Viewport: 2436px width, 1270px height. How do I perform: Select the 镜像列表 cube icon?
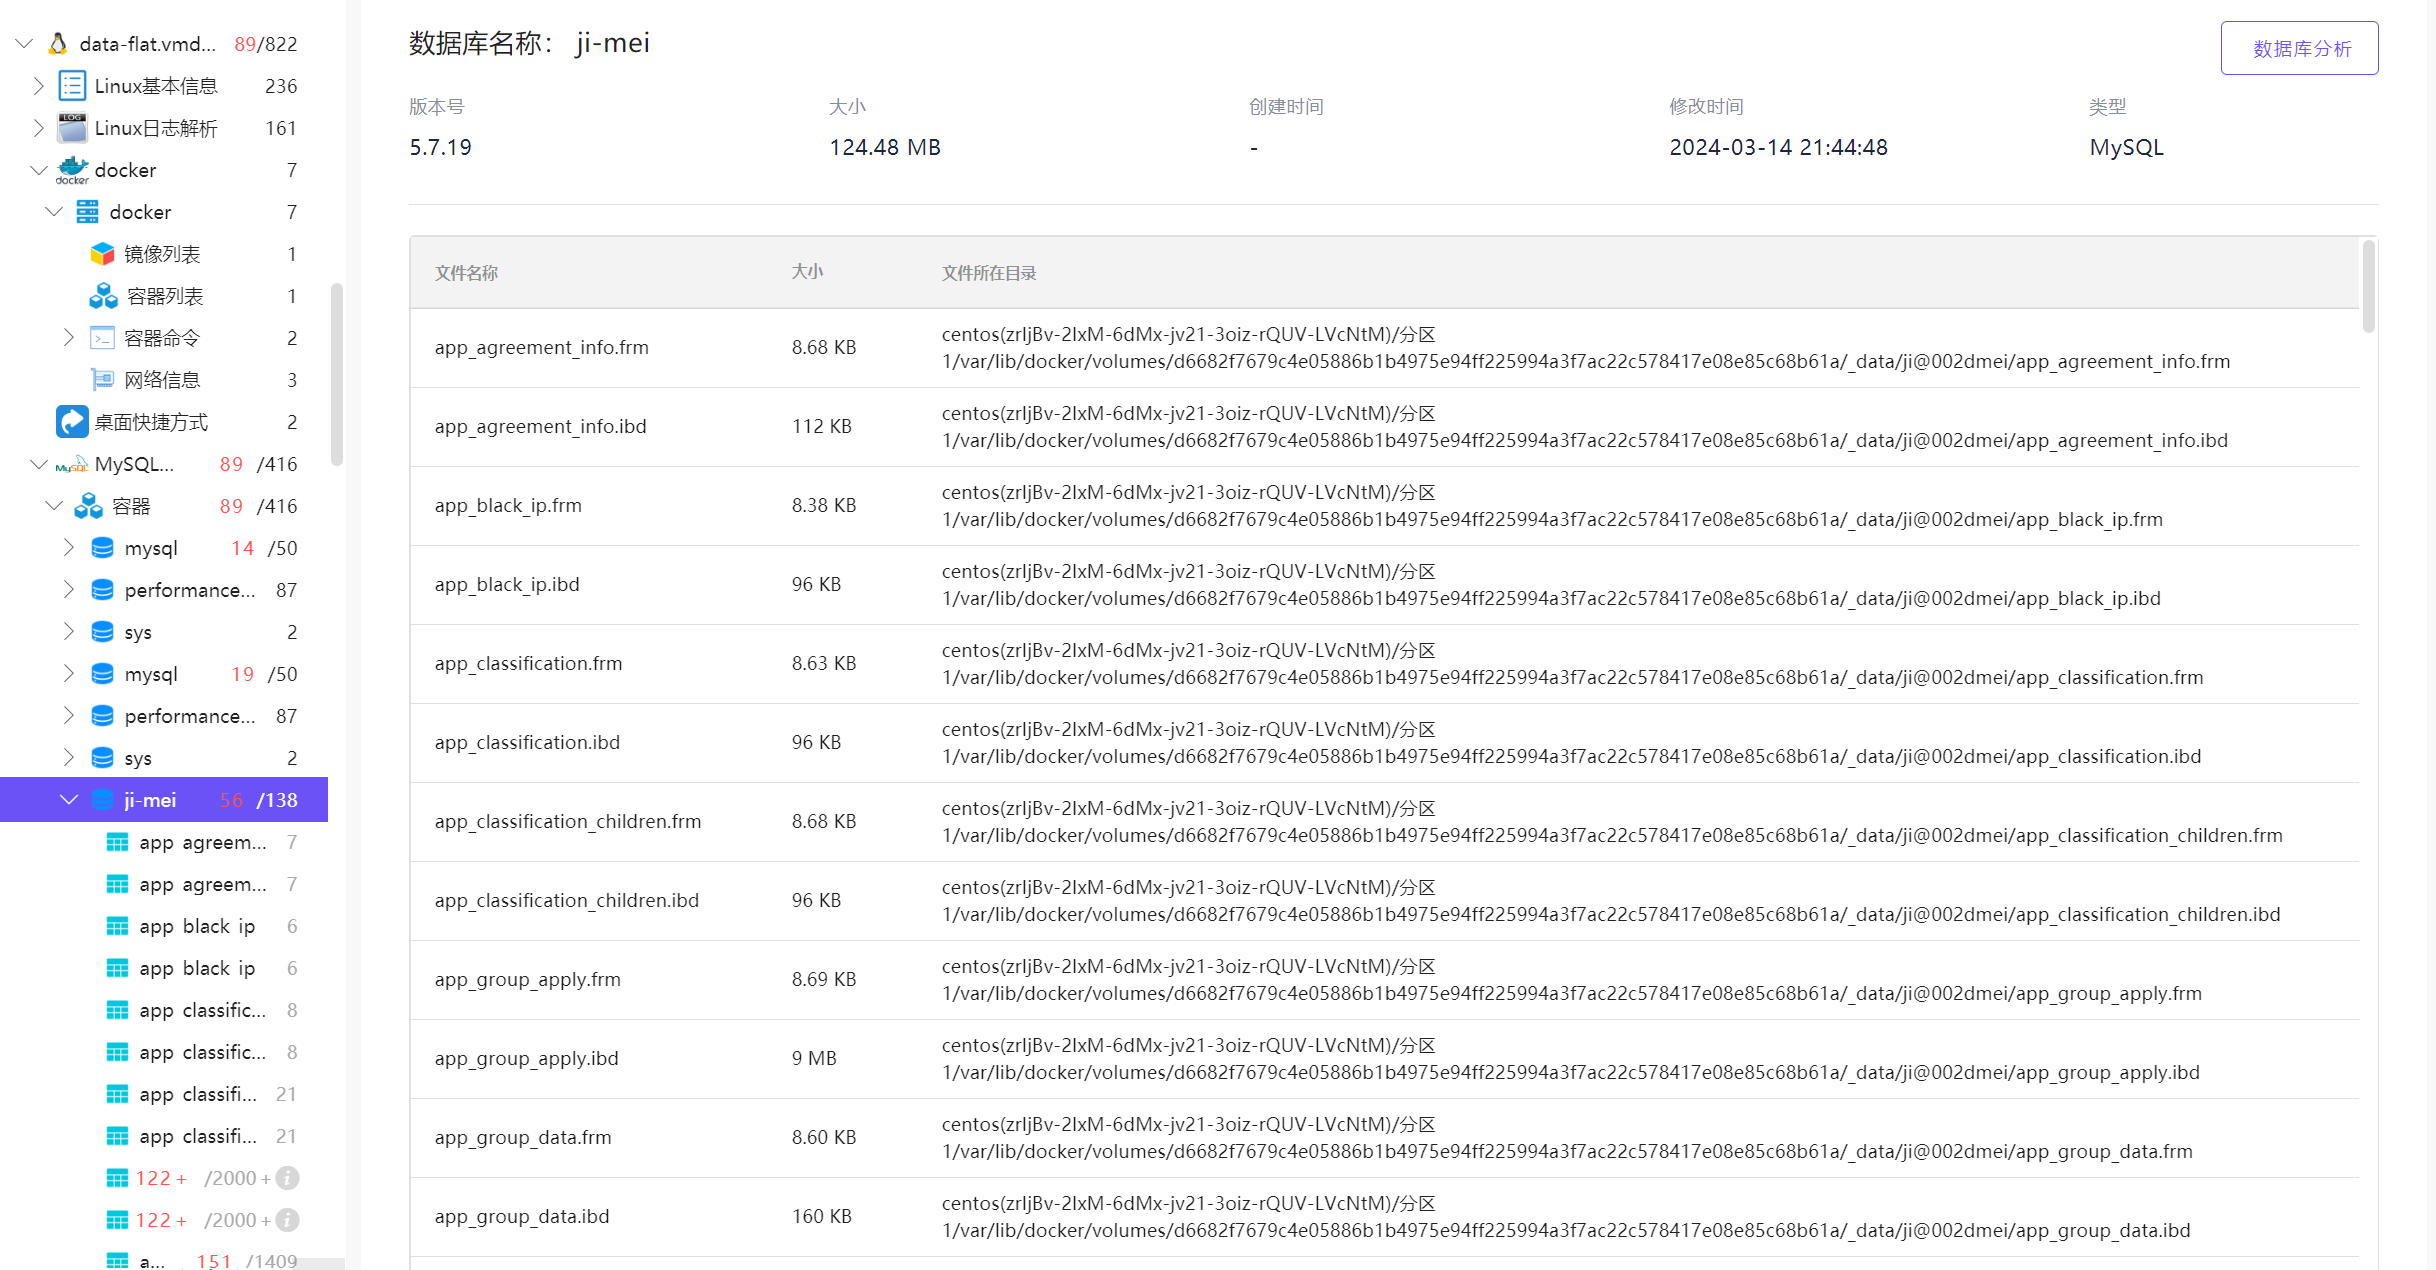pyautogui.click(x=102, y=254)
